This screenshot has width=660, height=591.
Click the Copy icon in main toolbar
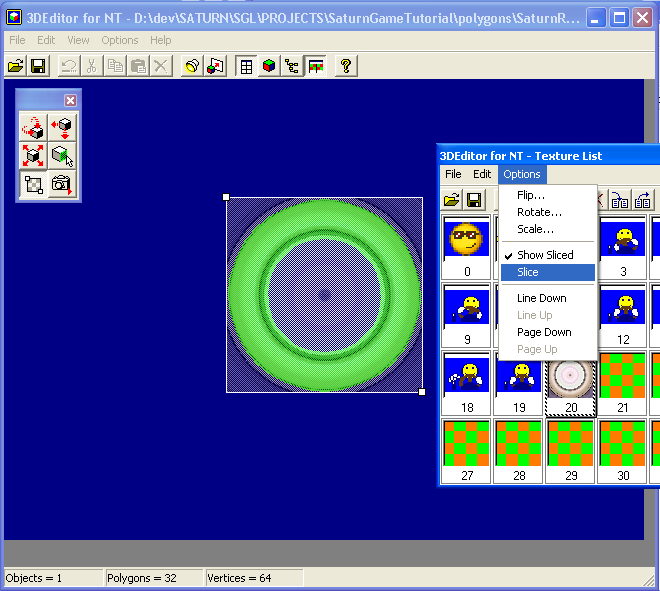pos(115,66)
